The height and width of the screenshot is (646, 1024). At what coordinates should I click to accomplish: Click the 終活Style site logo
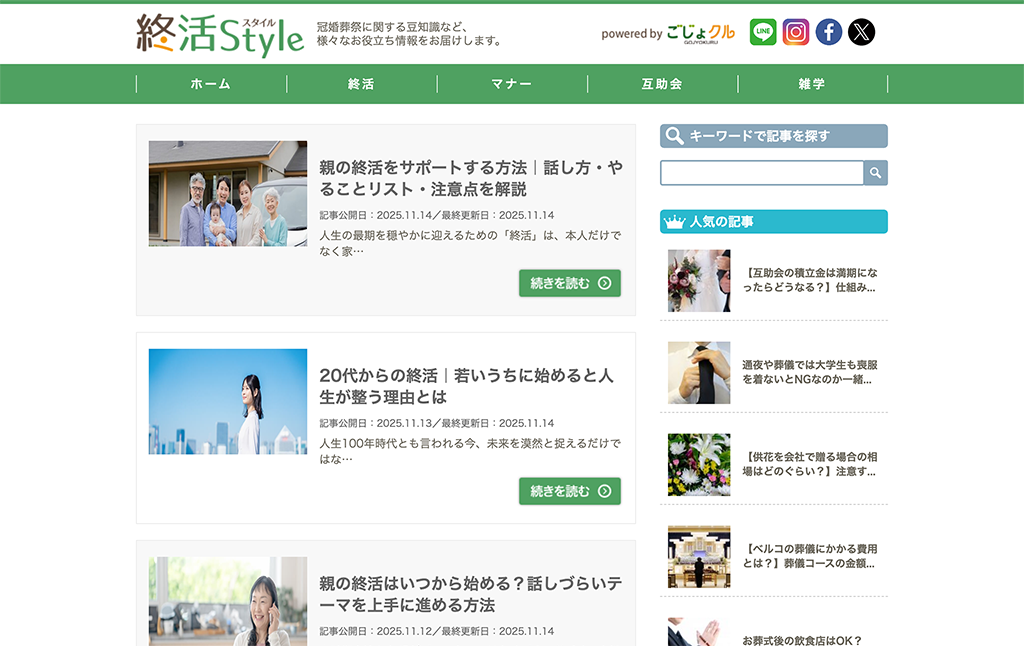pyautogui.click(x=220, y=34)
